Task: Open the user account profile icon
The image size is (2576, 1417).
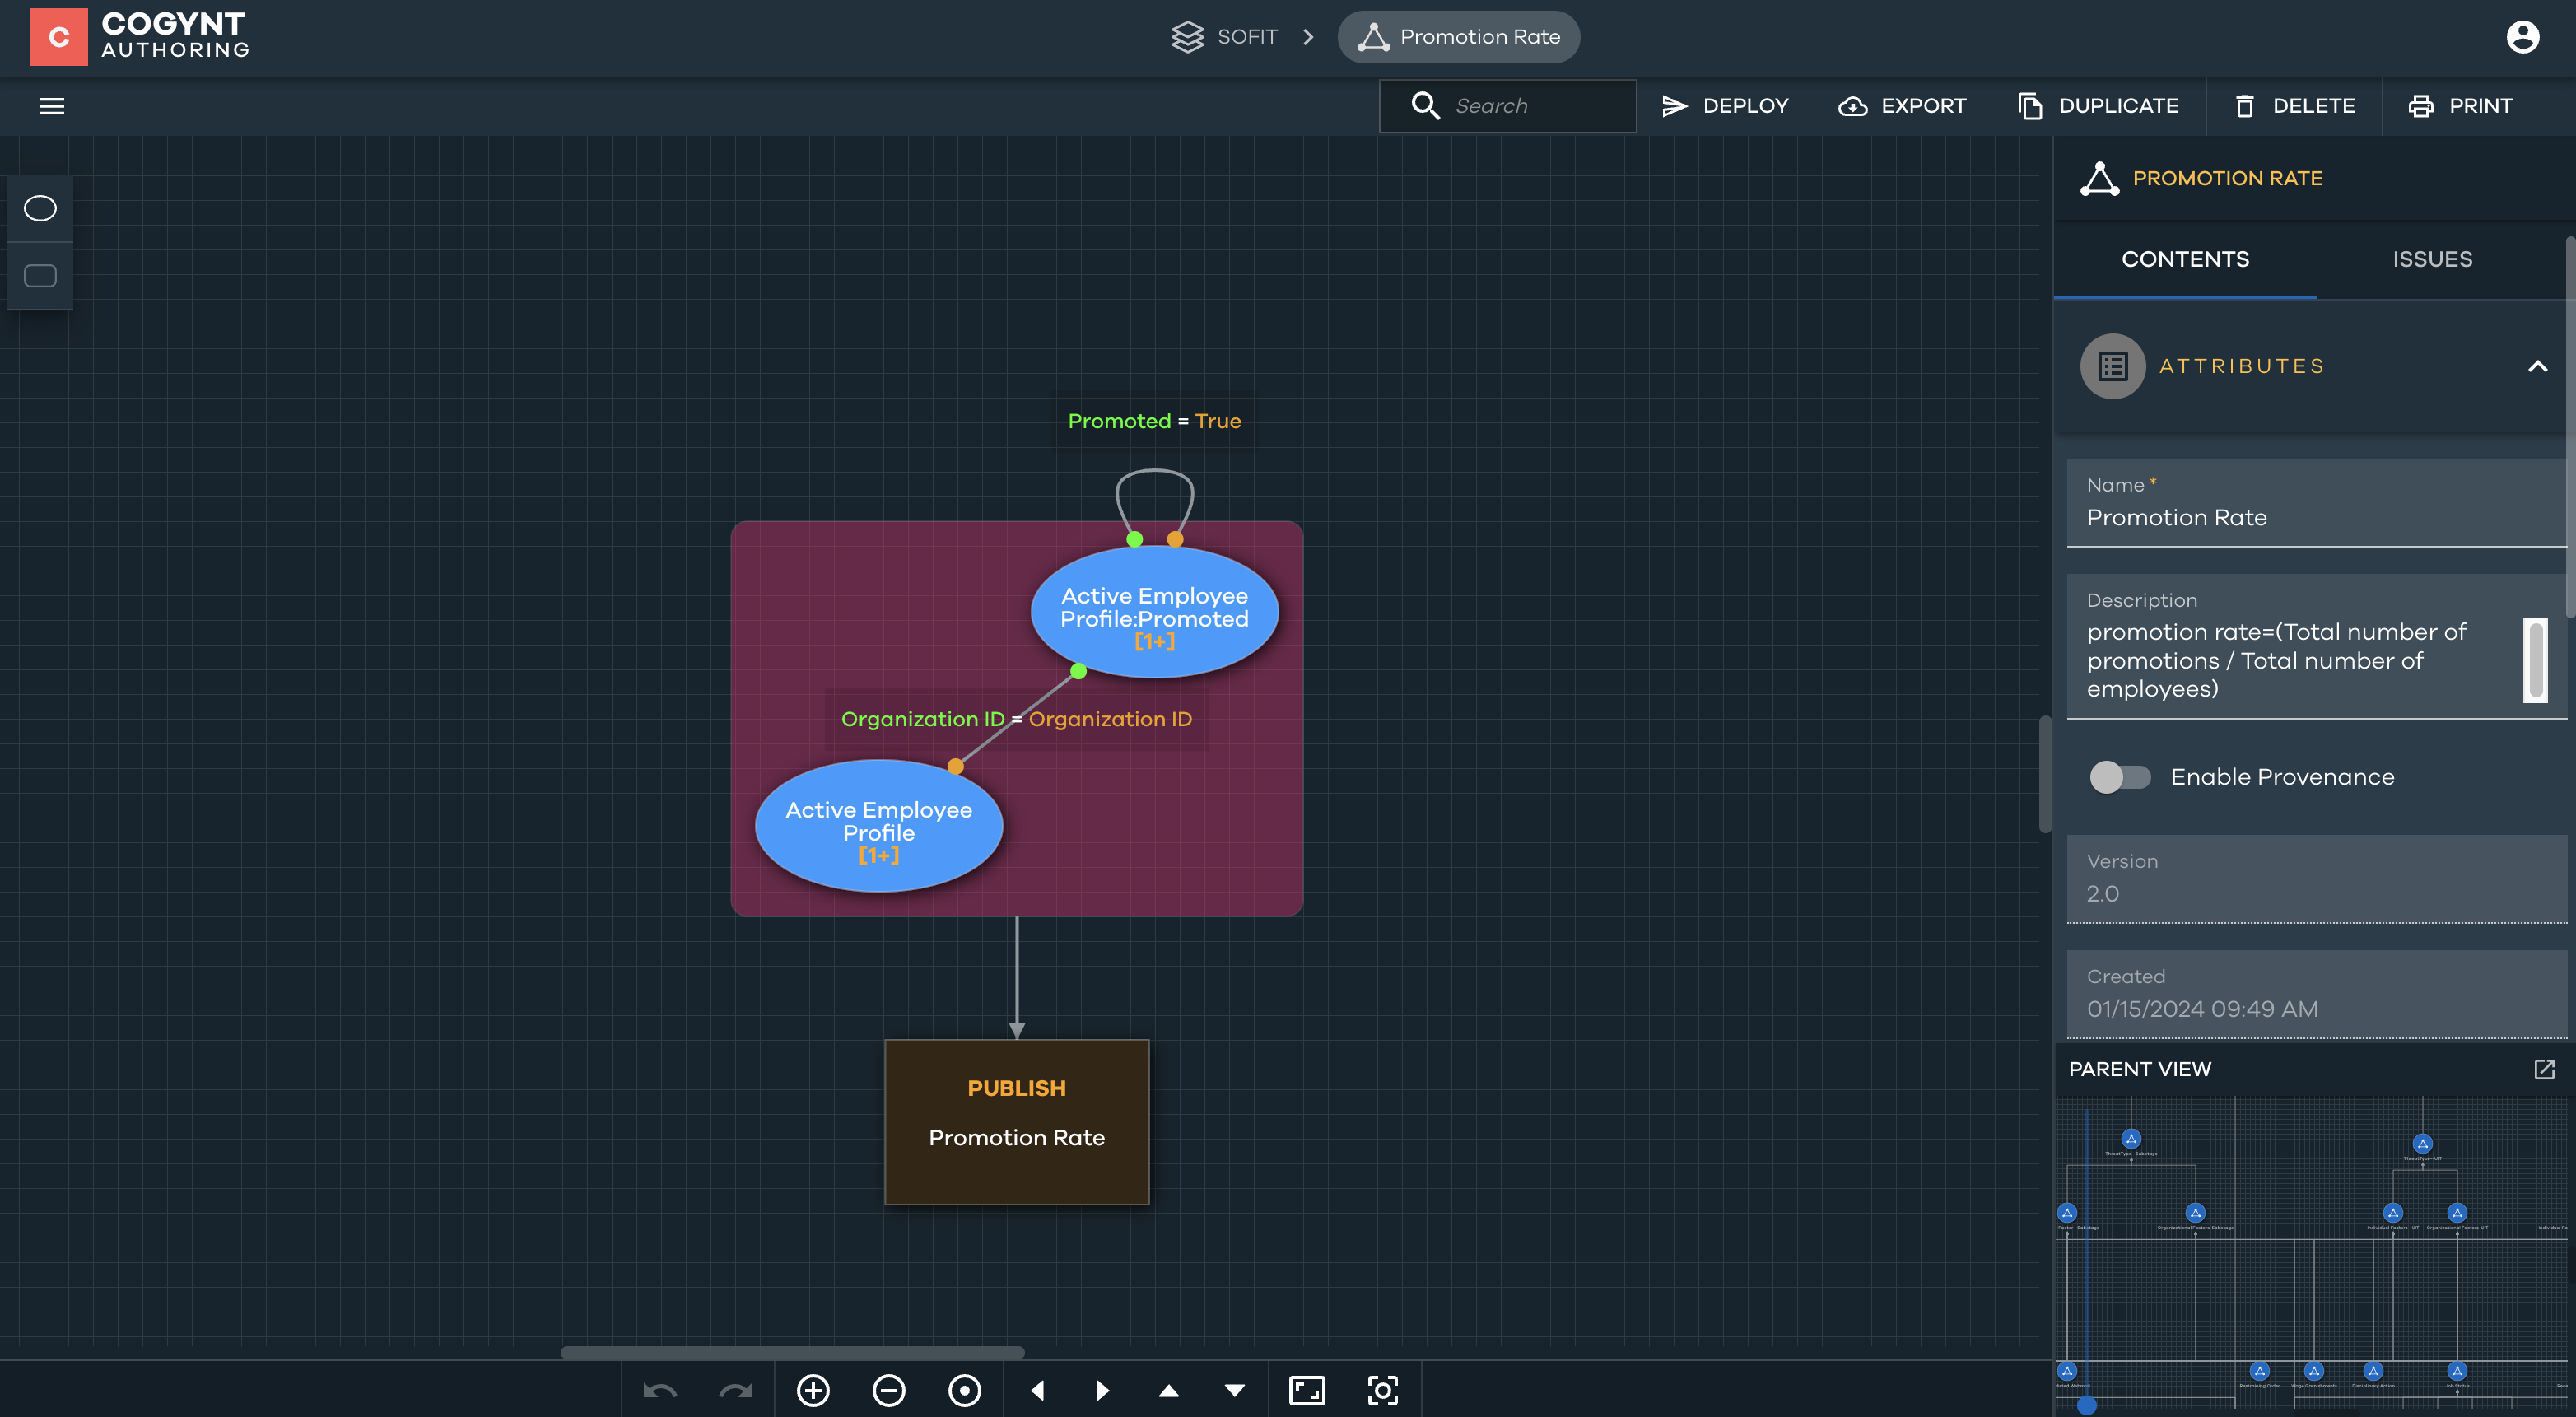Action: 2522,37
